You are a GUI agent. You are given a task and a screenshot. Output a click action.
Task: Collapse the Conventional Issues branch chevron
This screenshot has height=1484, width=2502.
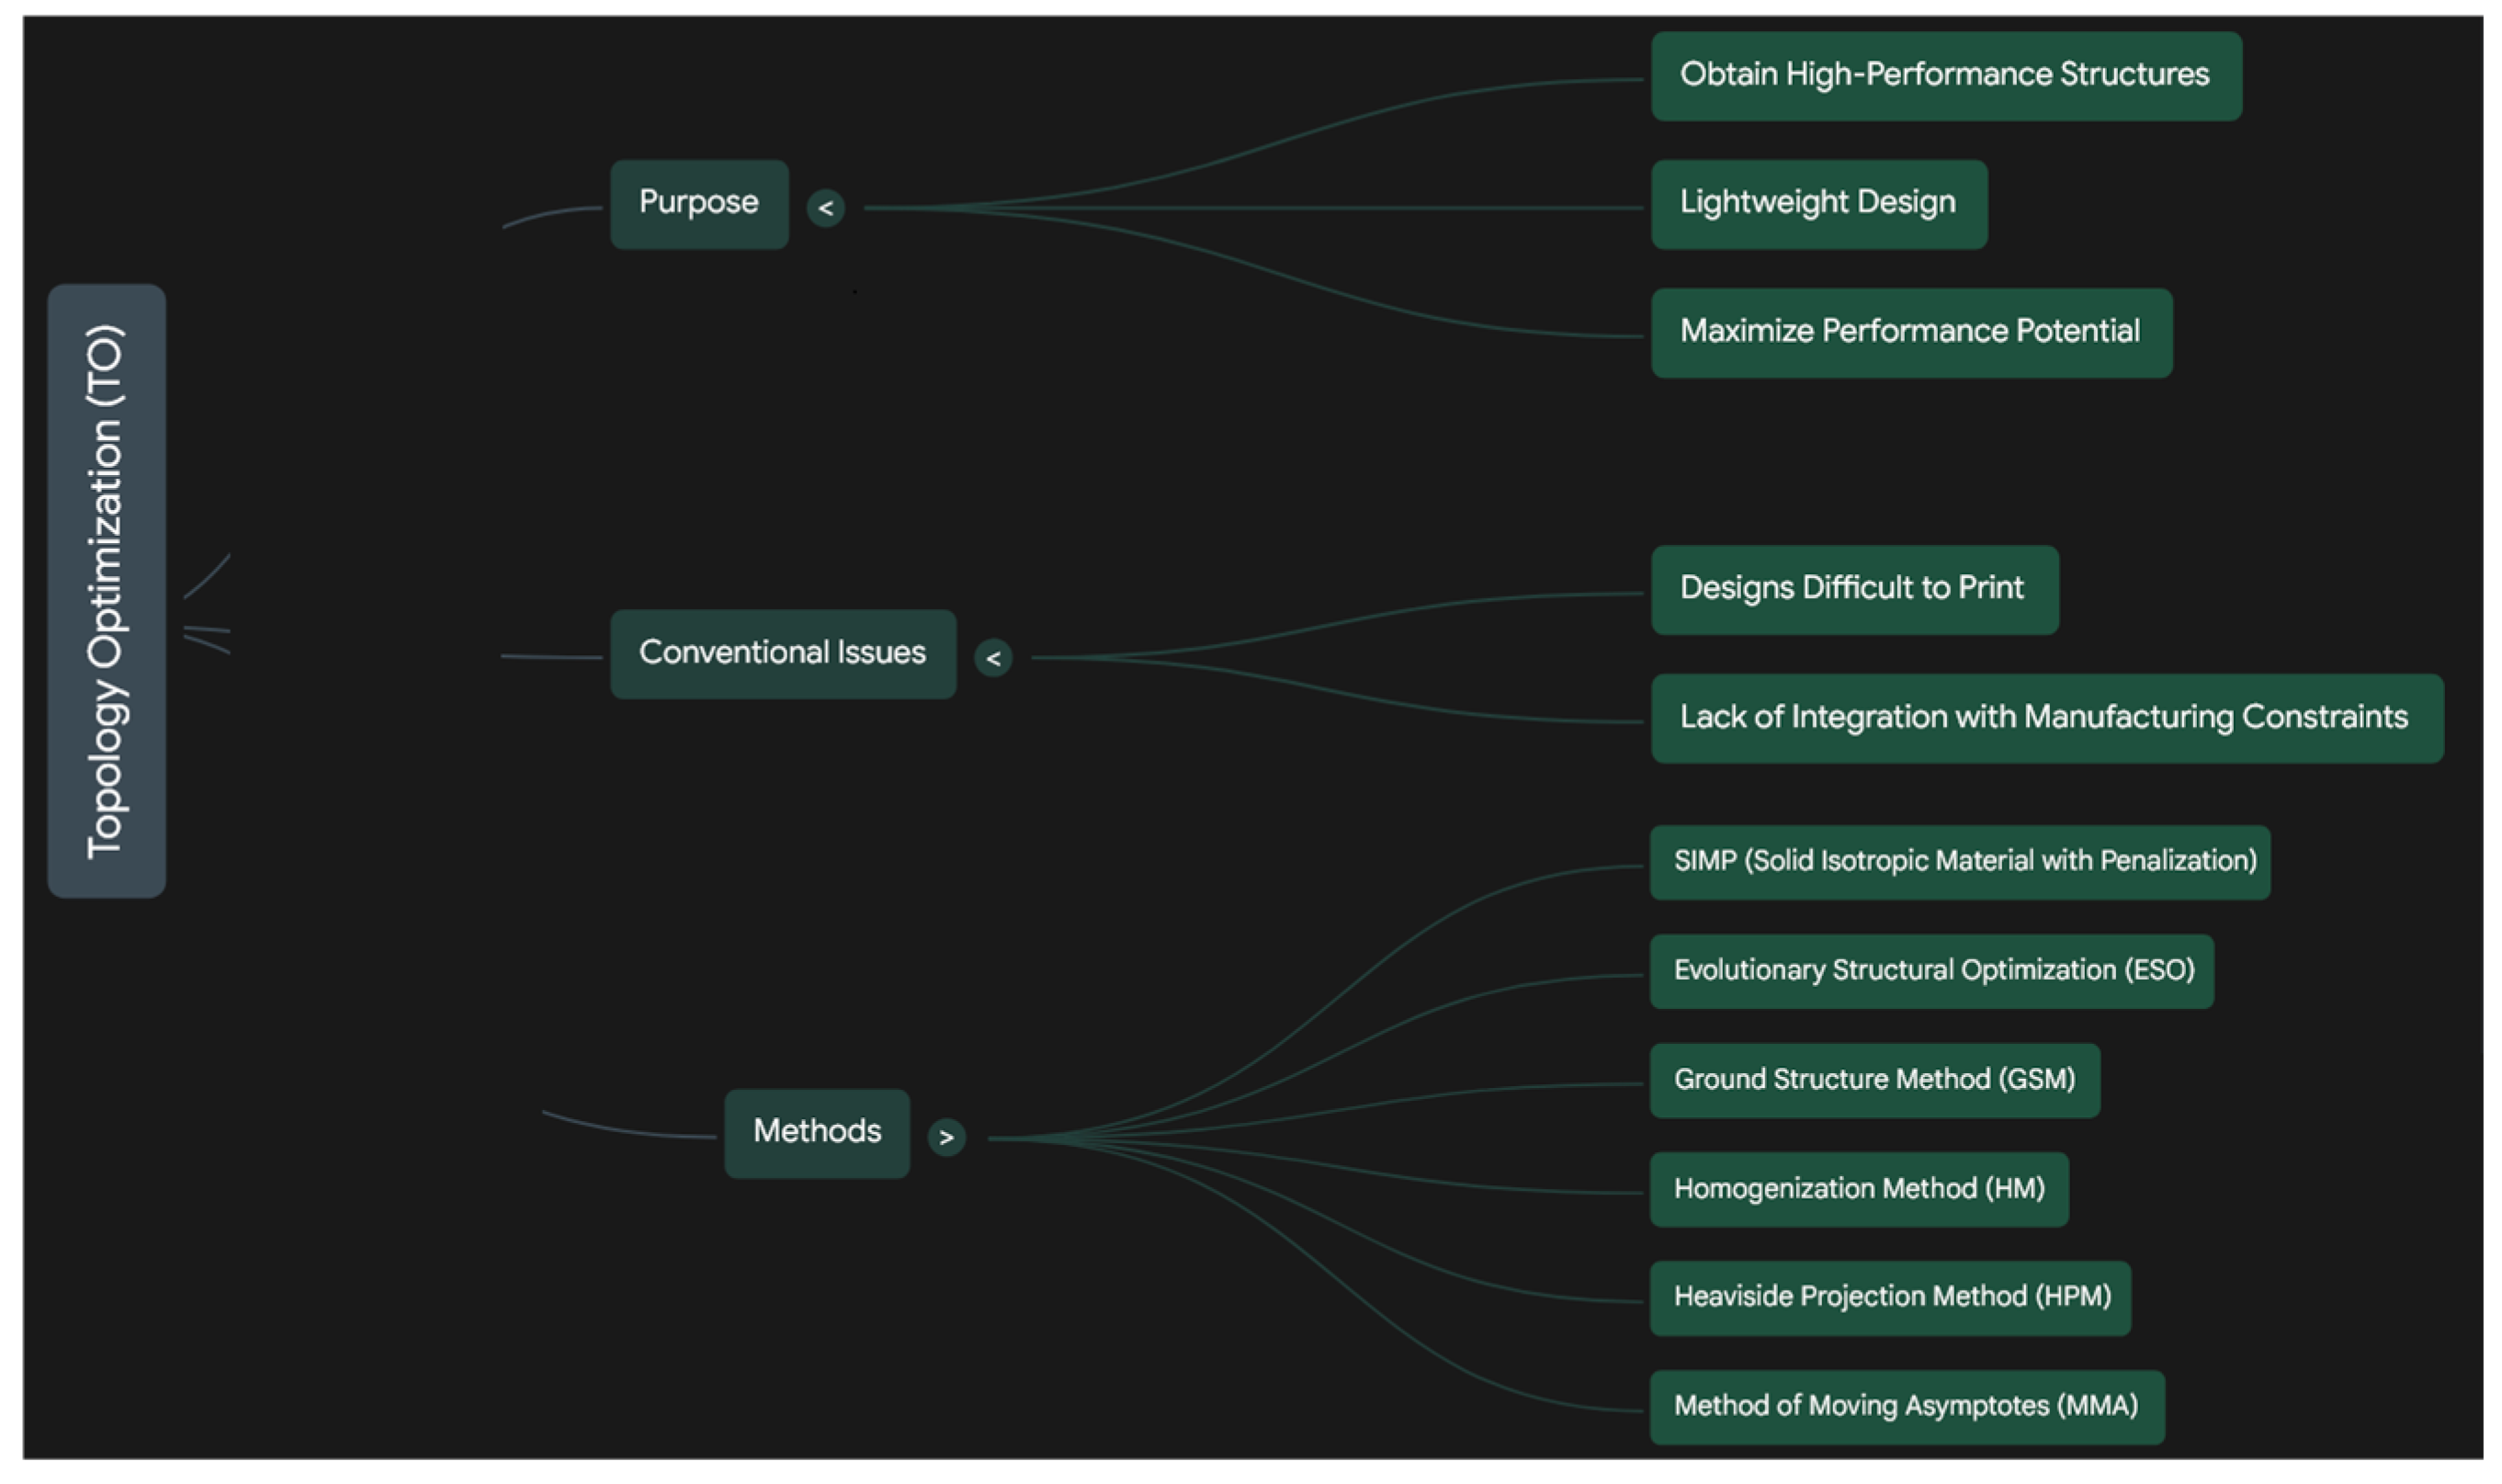pos(993,658)
